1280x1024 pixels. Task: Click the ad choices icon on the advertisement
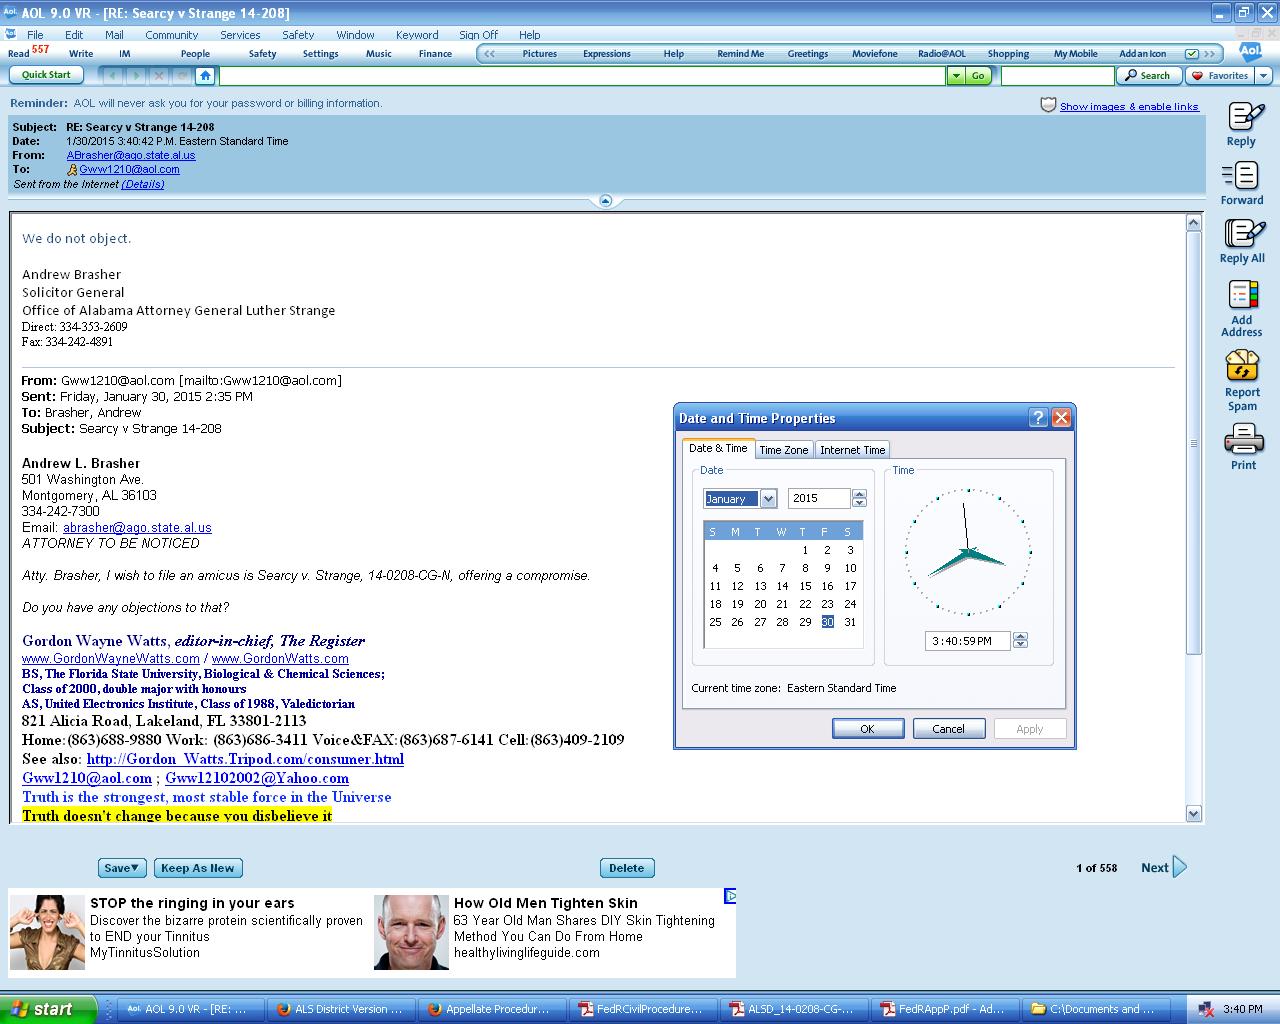pyautogui.click(x=730, y=896)
